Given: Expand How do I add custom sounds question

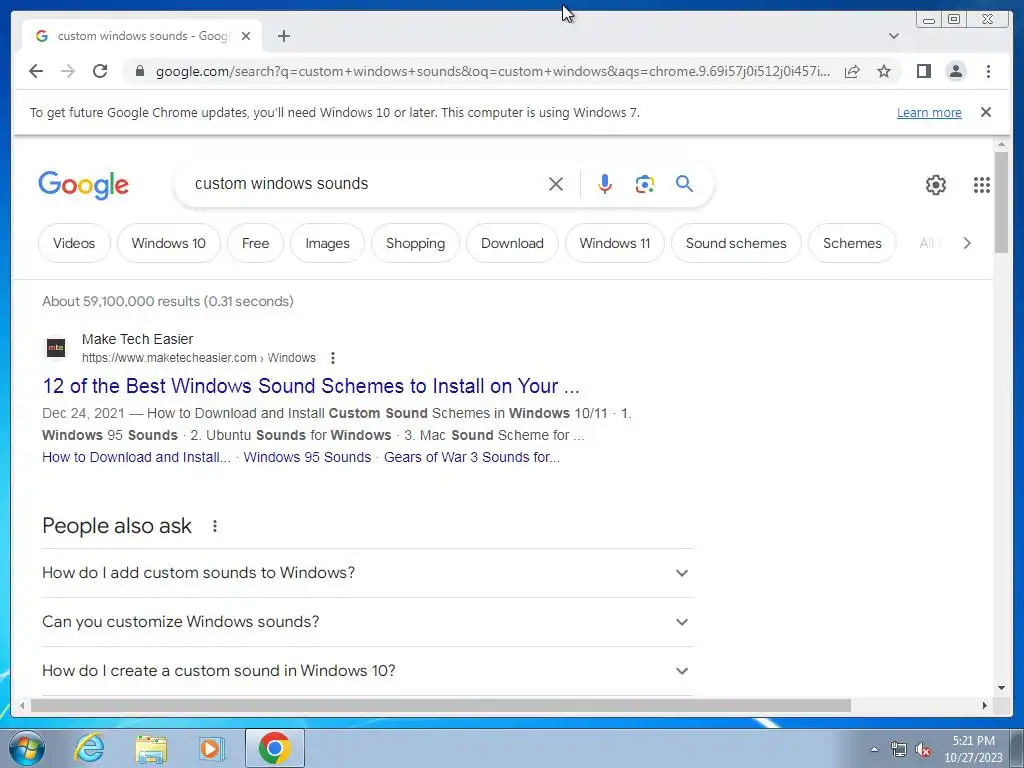Looking at the screenshot, I should pyautogui.click(x=368, y=573).
